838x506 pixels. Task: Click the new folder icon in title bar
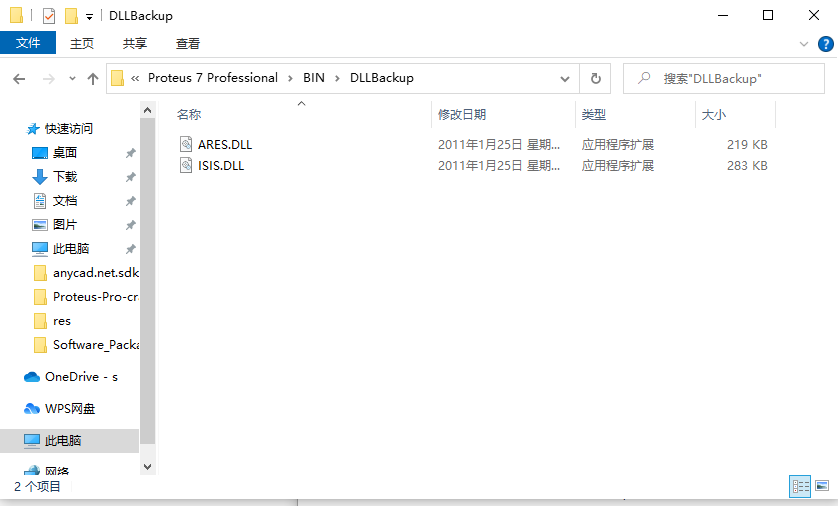[71, 16]
